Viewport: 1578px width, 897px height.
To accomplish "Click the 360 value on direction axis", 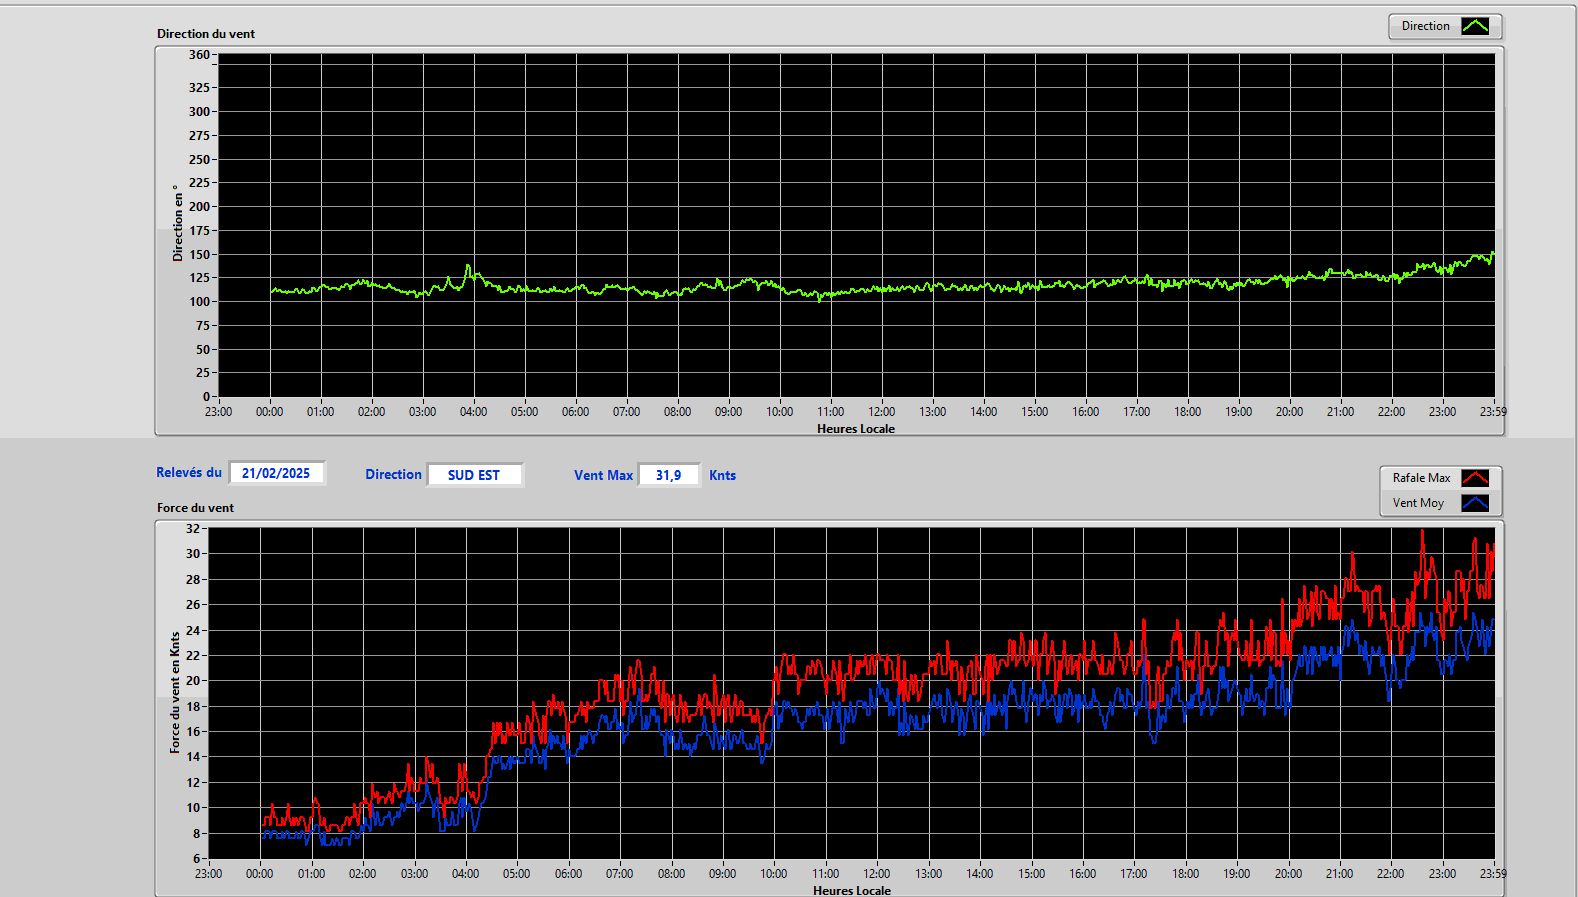I will click(x=199, y=55).
